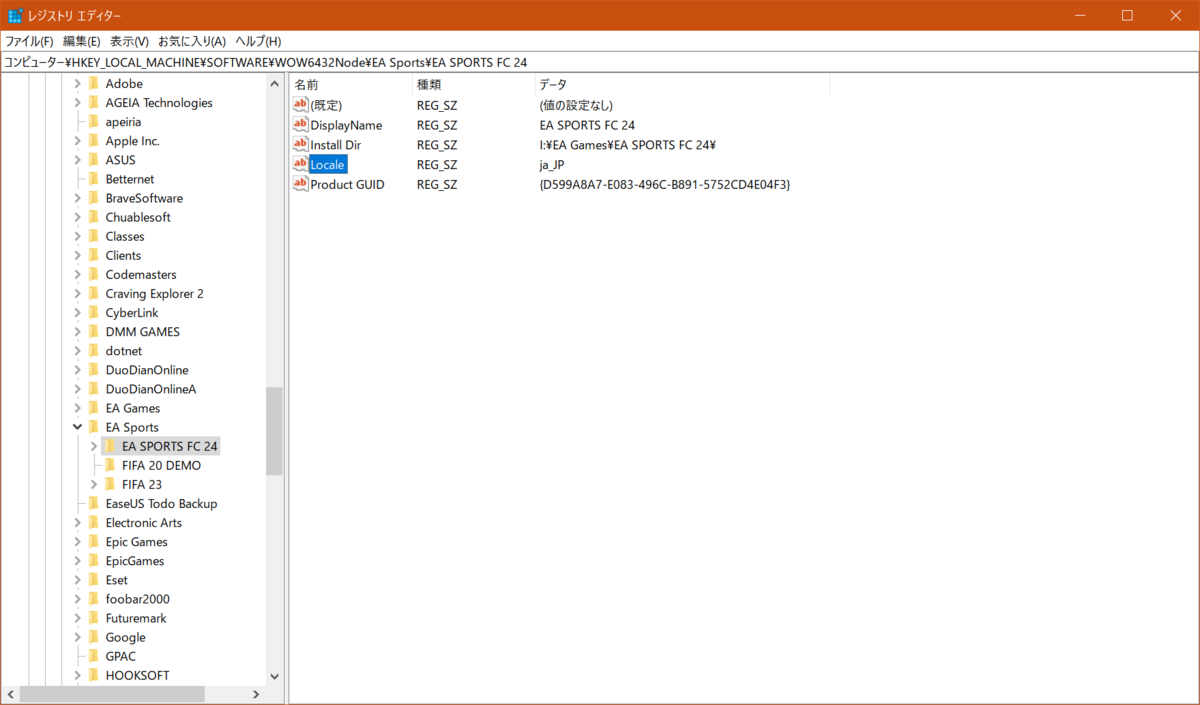Click the tree pane scroll-up arrow
The image size is (1200, 705).
pyautogui.click(x=274, y=84)
